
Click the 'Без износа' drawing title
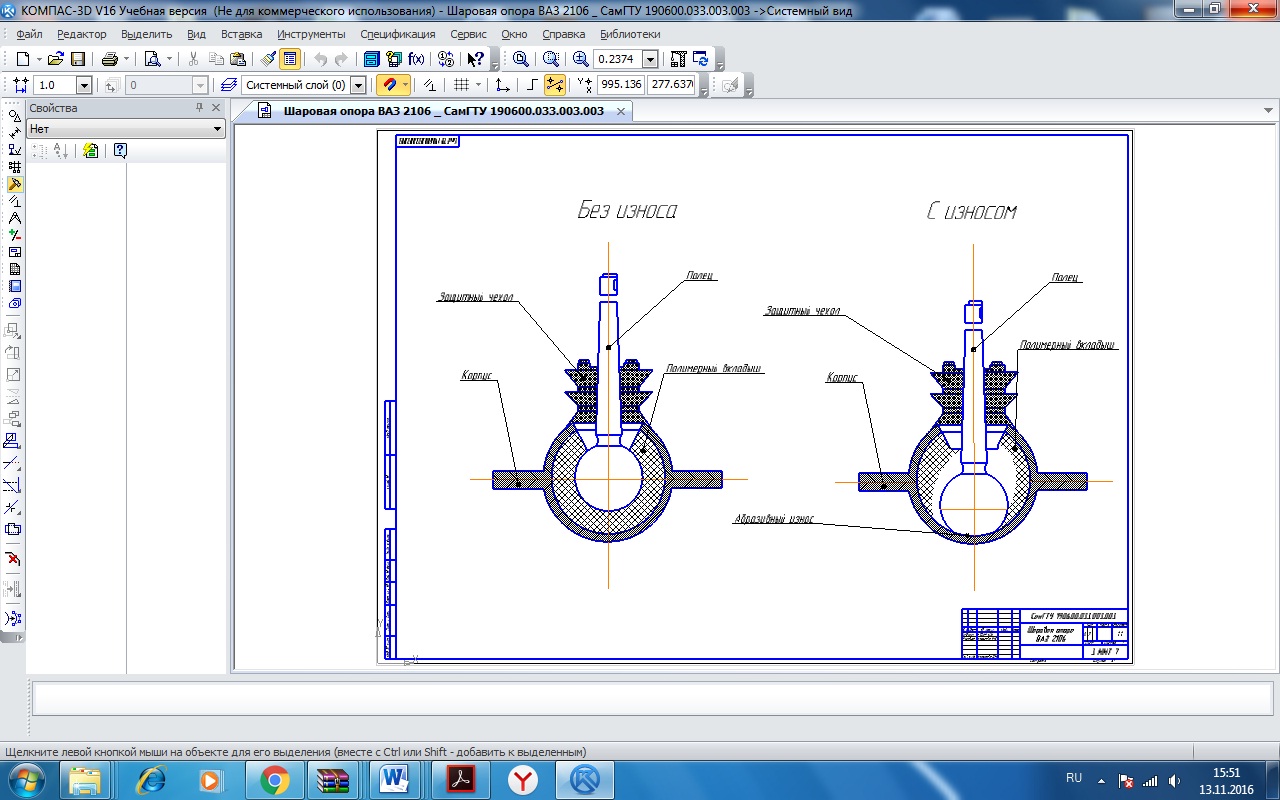click(x=627, y=211)
